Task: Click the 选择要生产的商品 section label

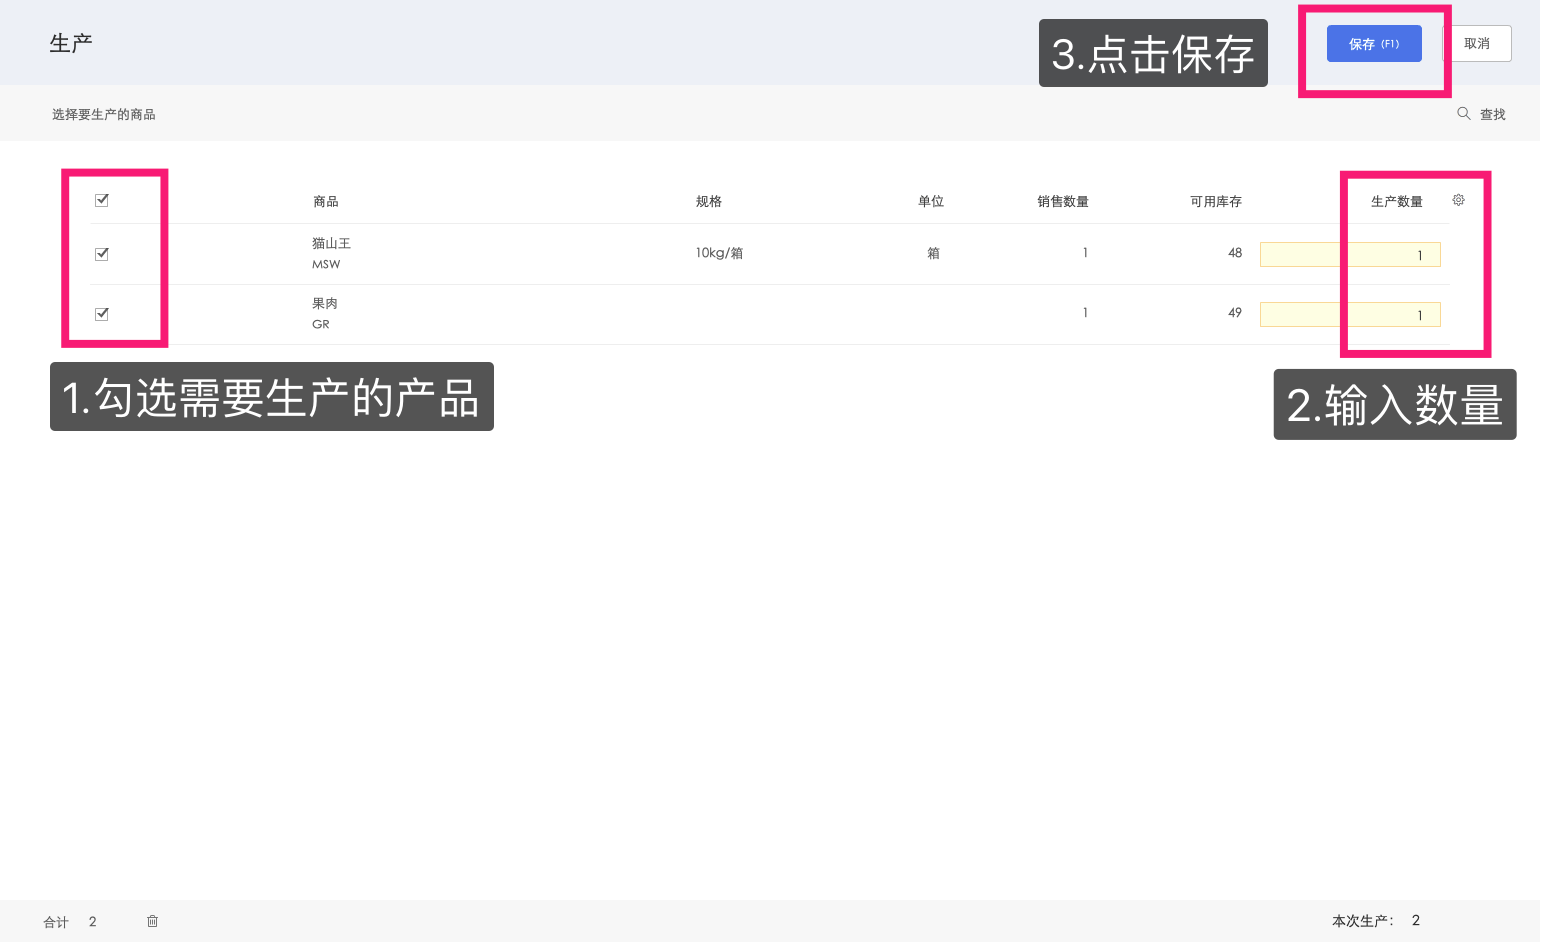Action: 103,113
